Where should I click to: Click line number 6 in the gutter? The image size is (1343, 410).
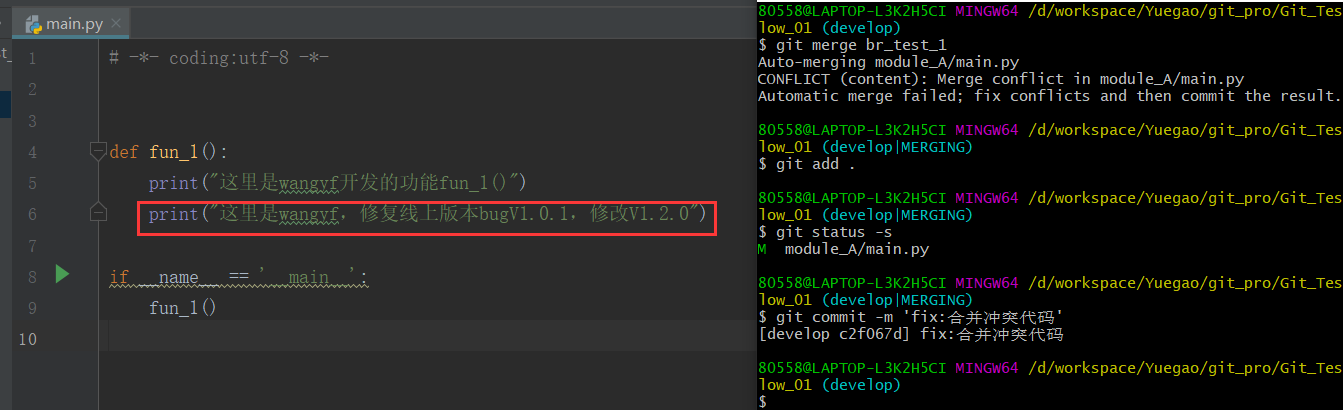(31, 215)
